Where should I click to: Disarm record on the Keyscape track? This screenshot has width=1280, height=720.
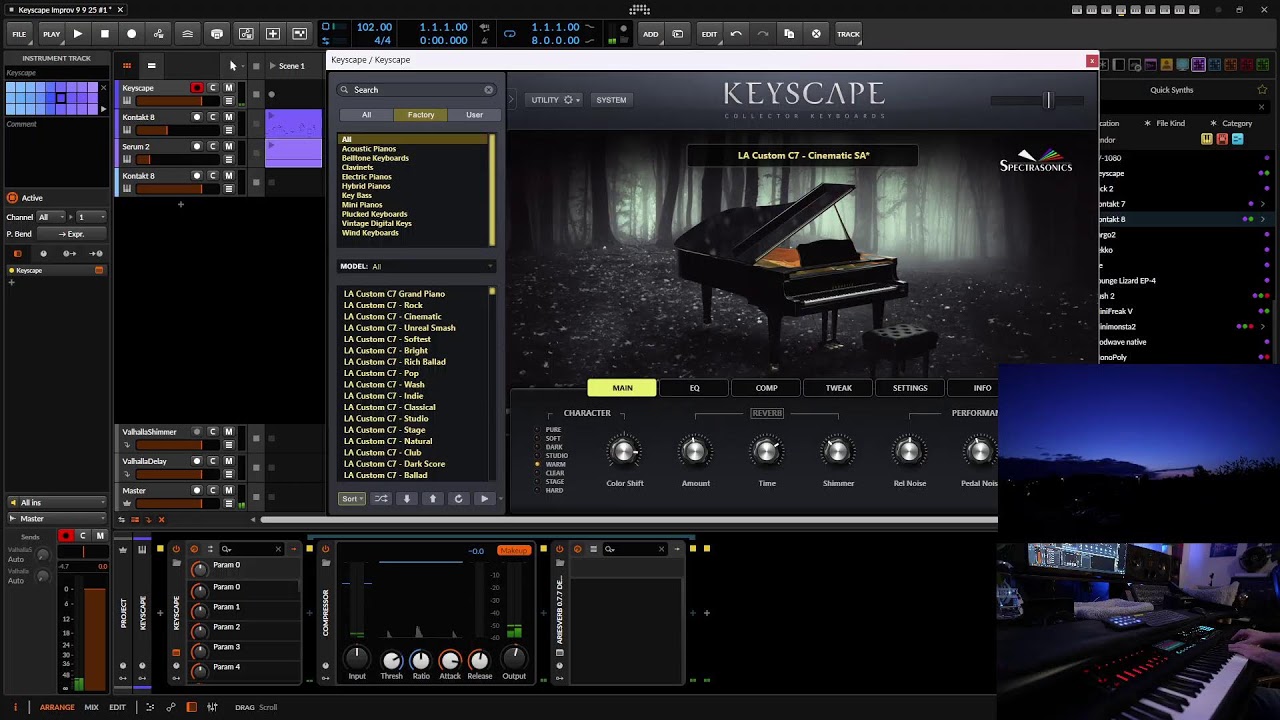point(197,88)
